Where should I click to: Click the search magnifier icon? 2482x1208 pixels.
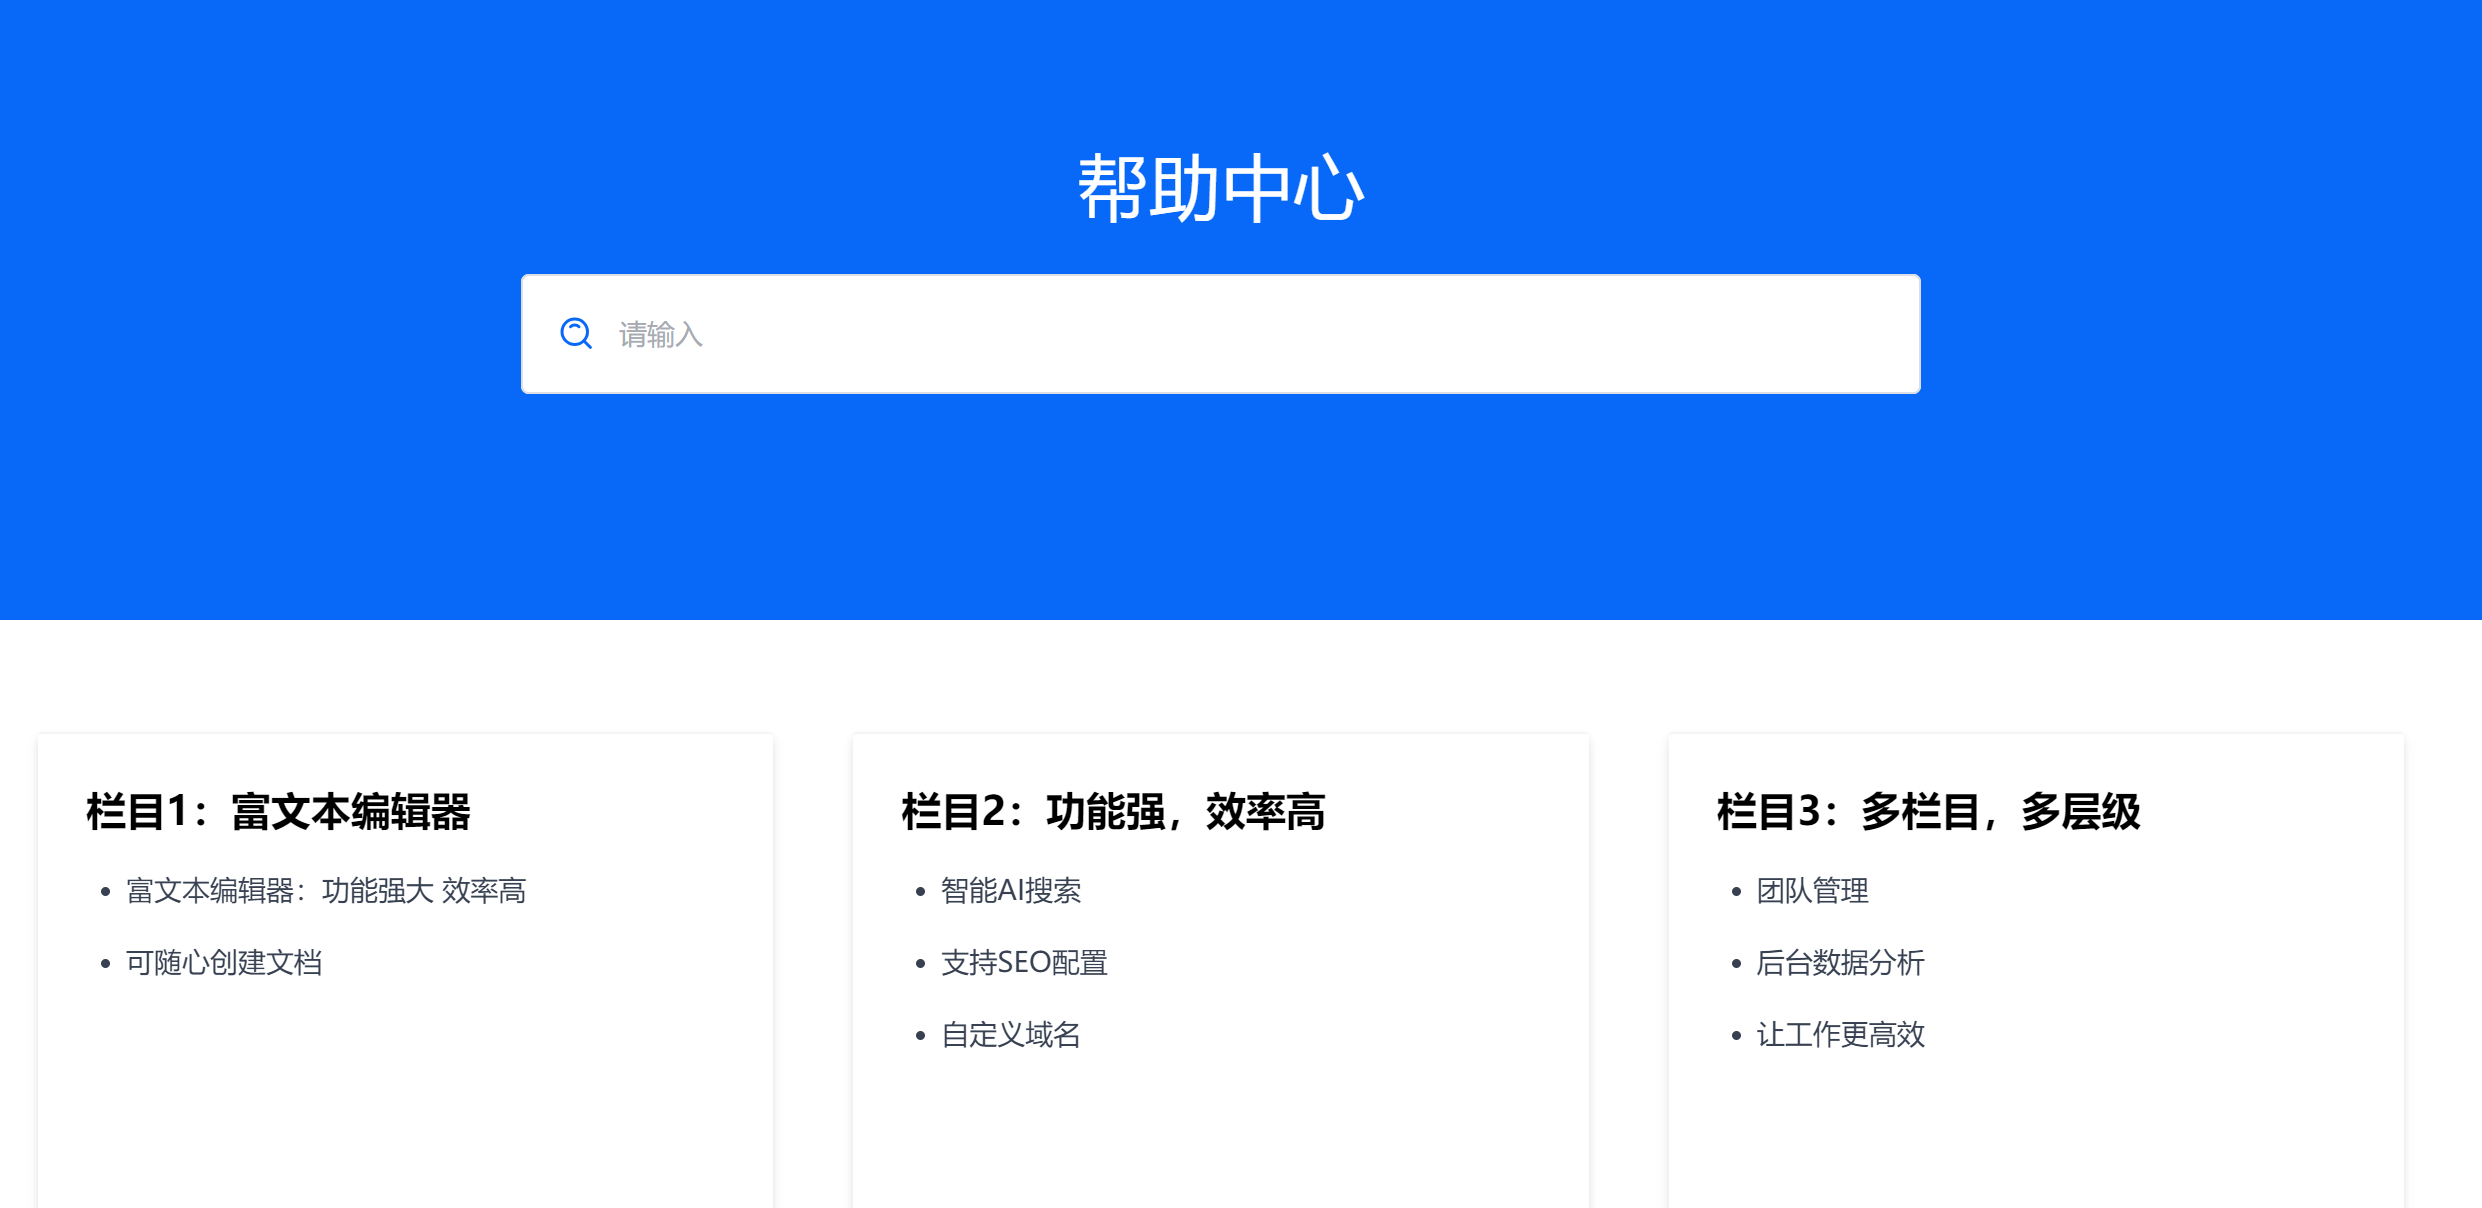point(576,333)
